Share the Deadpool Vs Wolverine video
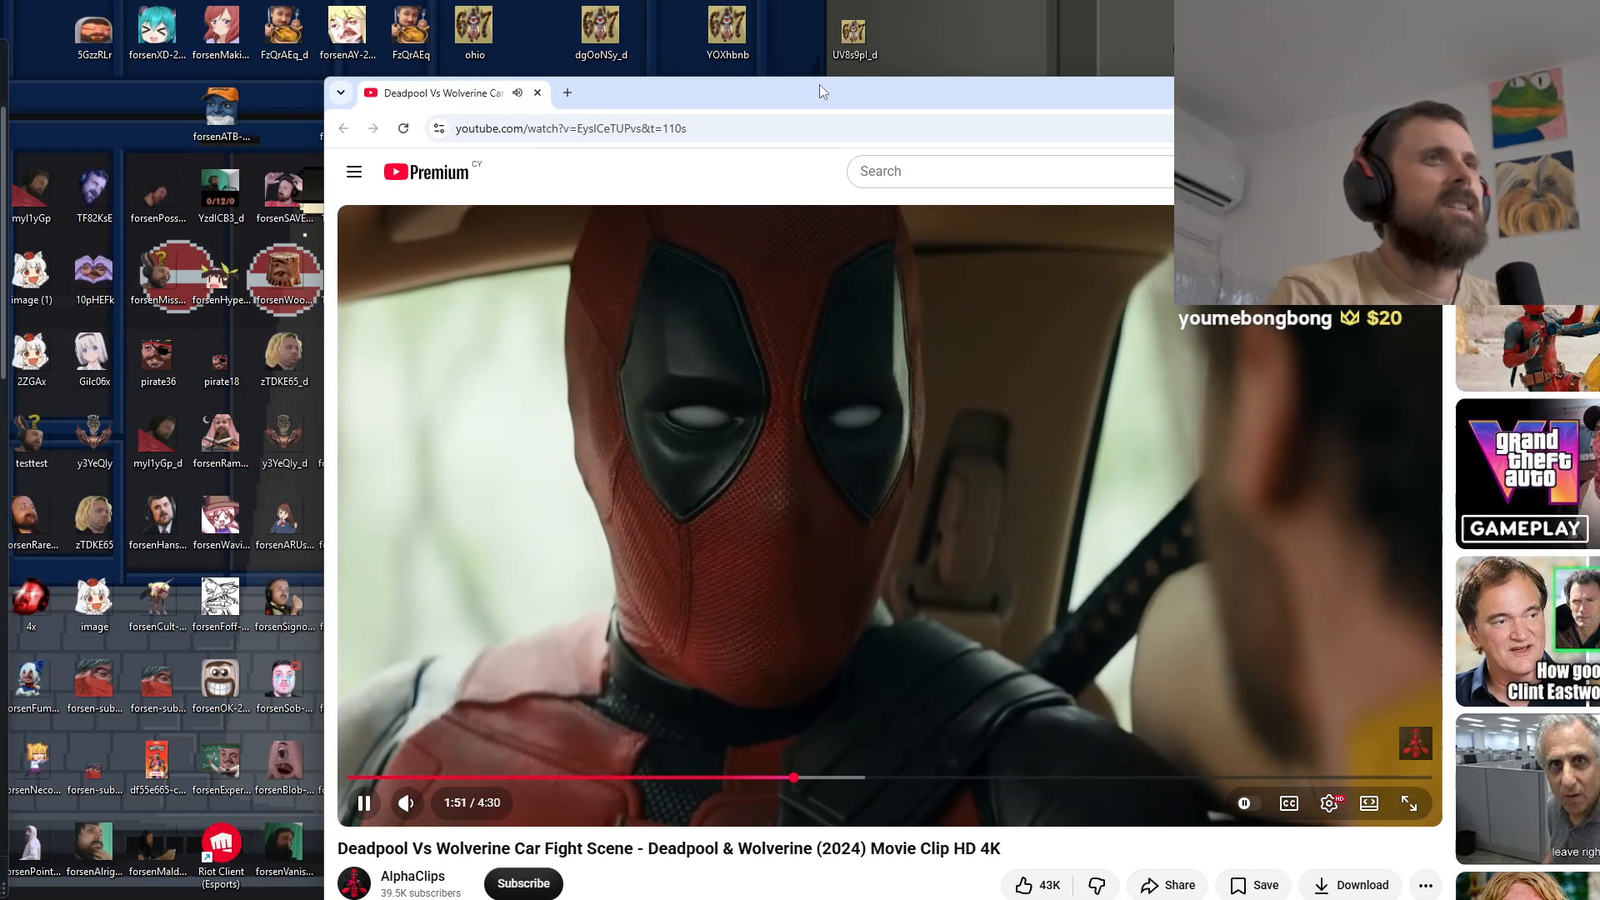The width and height of the screenshot is (1600, 900). [x=1168, y=885]
